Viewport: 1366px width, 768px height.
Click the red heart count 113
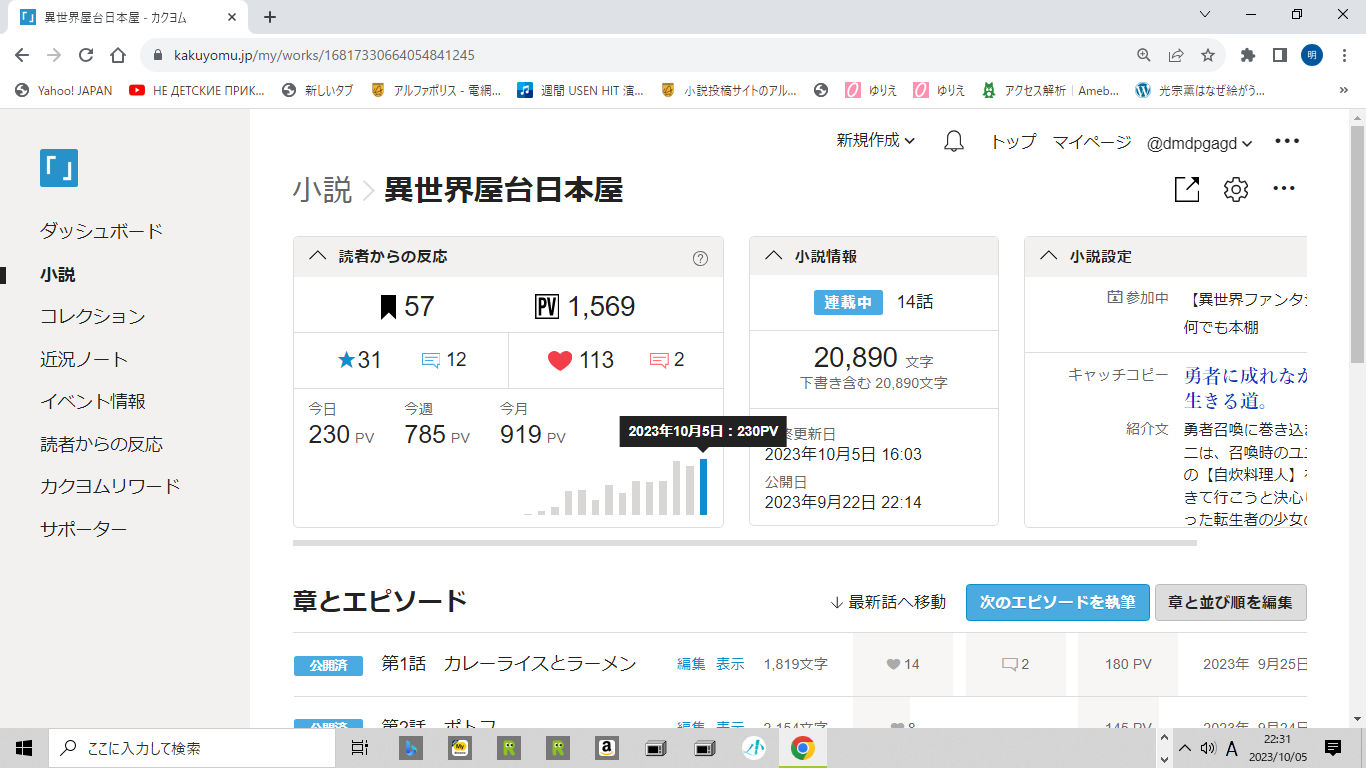(x=581, y=360)
